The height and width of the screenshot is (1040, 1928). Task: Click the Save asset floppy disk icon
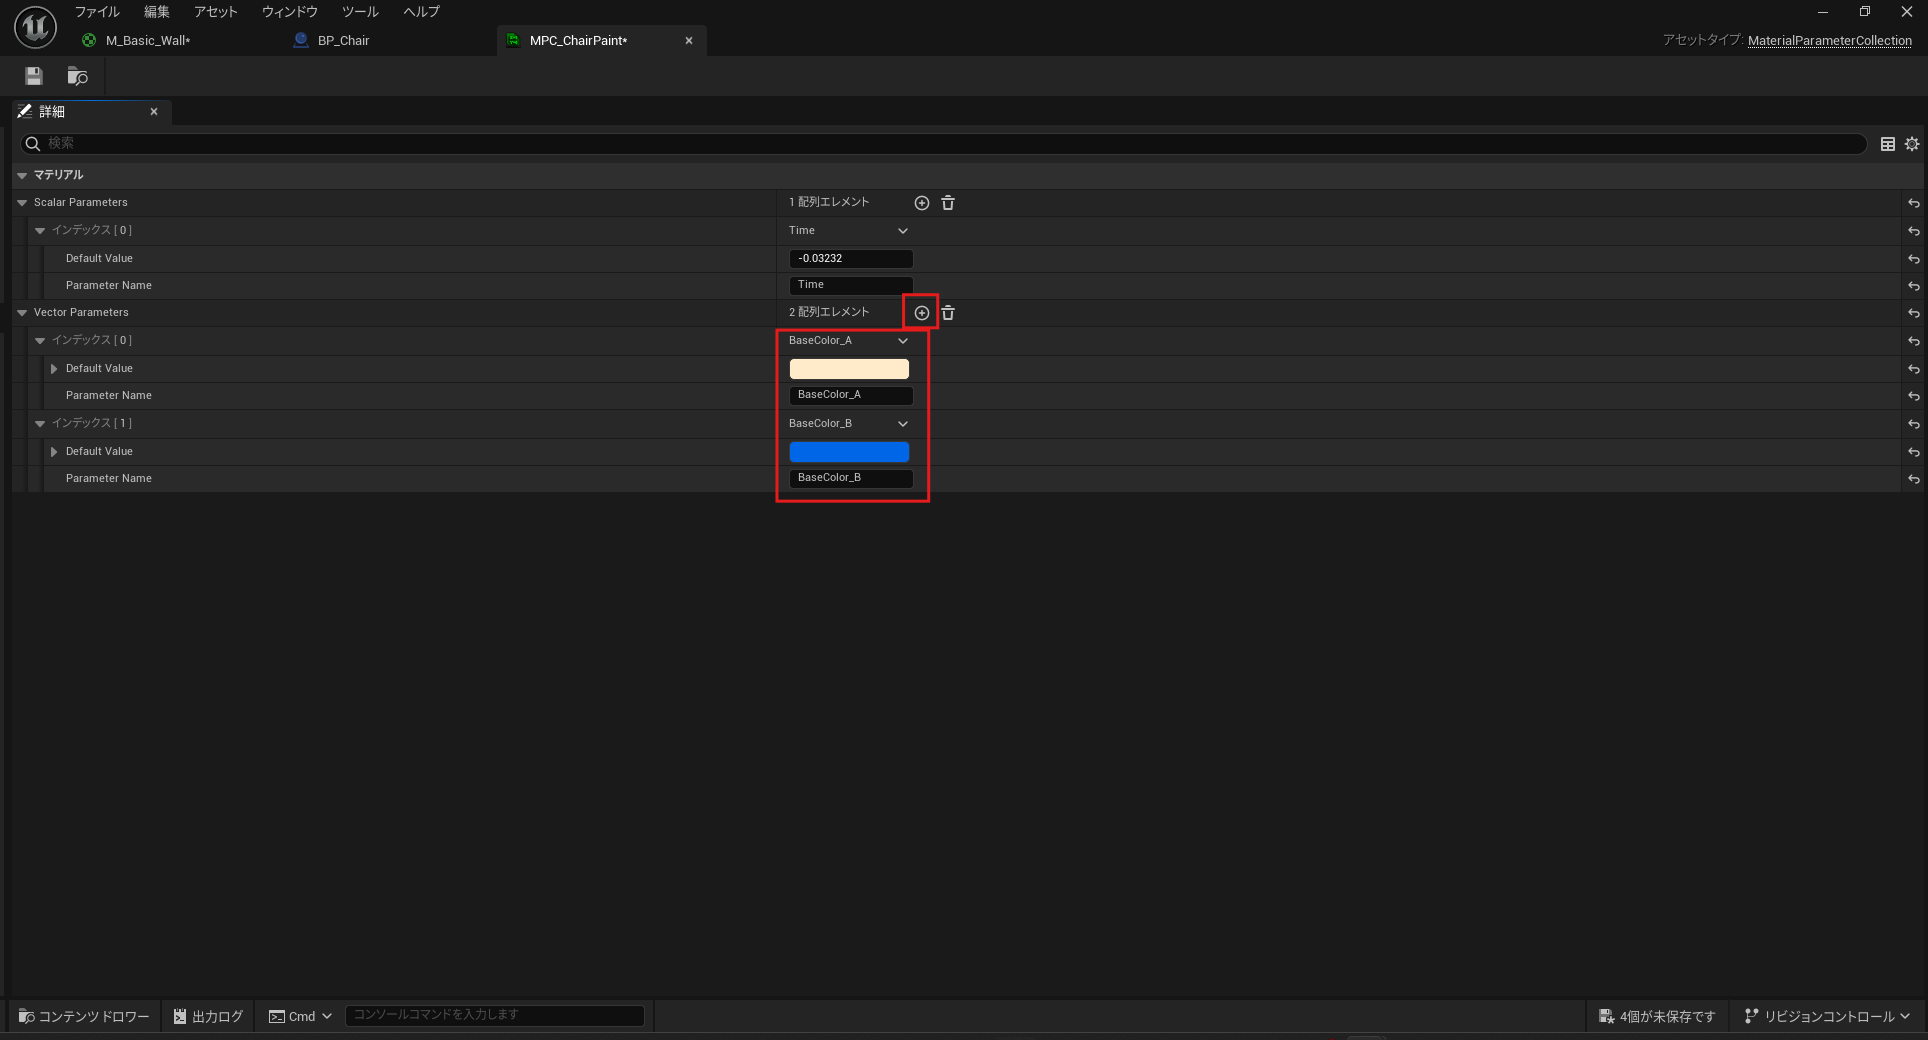point(34,76)
